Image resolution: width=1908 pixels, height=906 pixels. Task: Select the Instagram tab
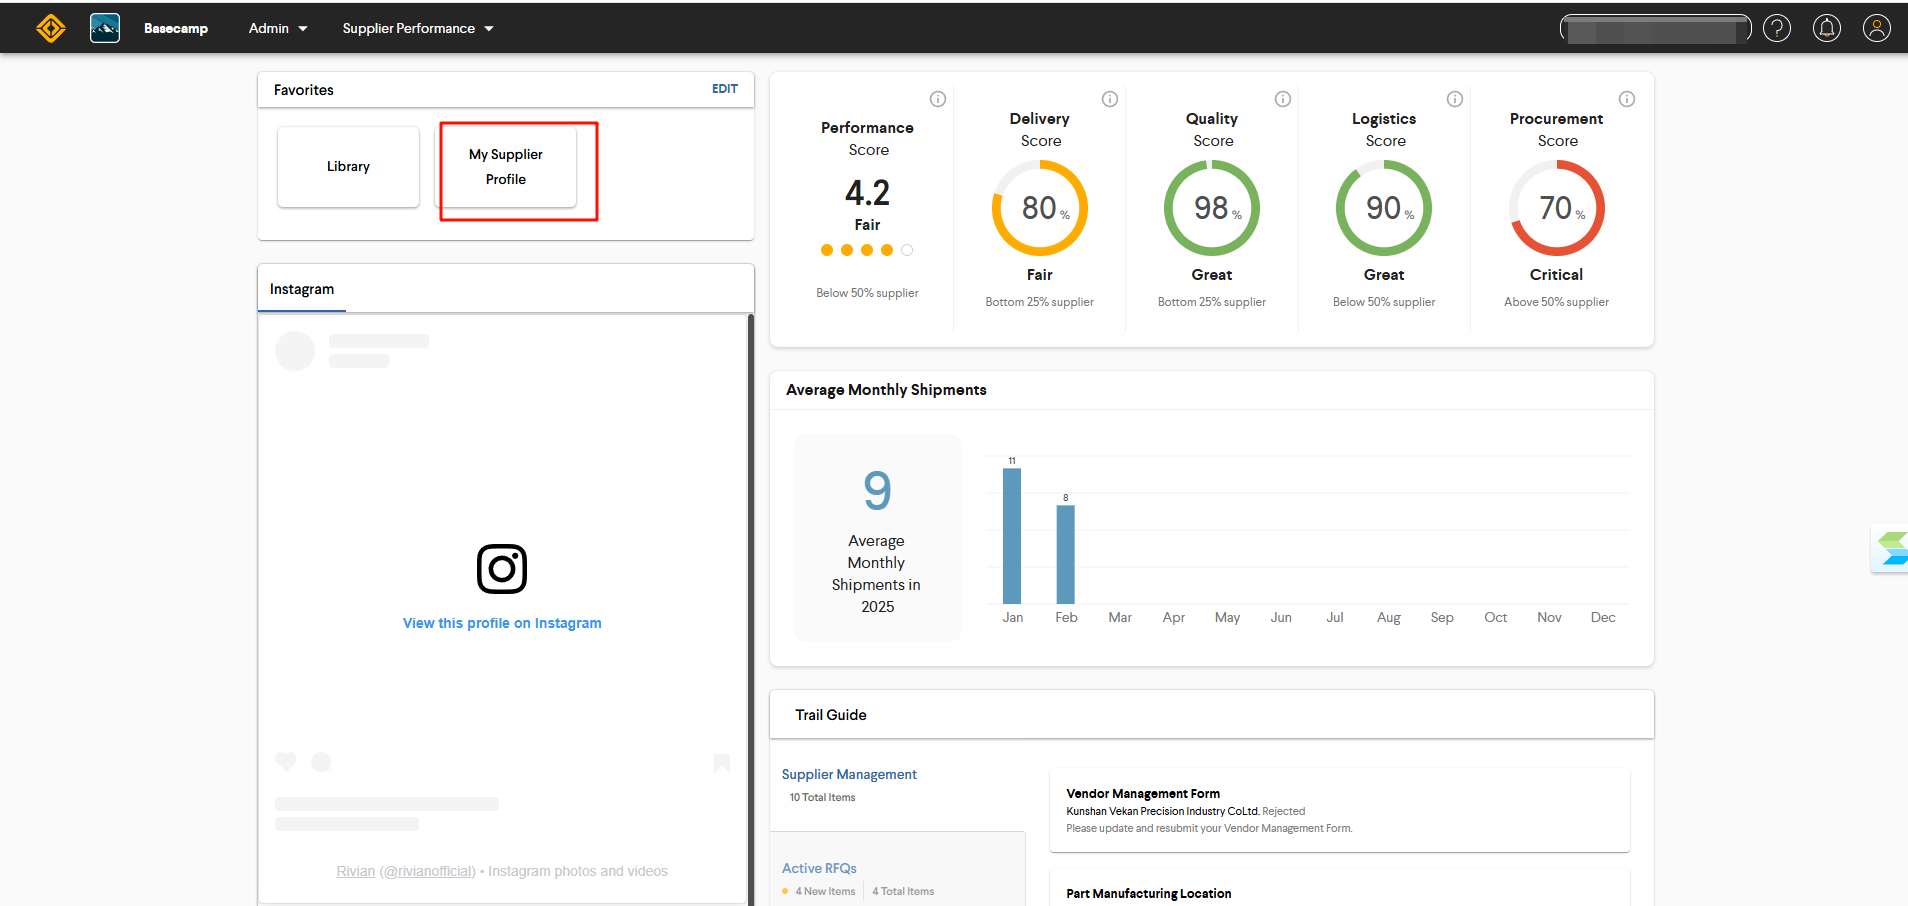point(302,289)
